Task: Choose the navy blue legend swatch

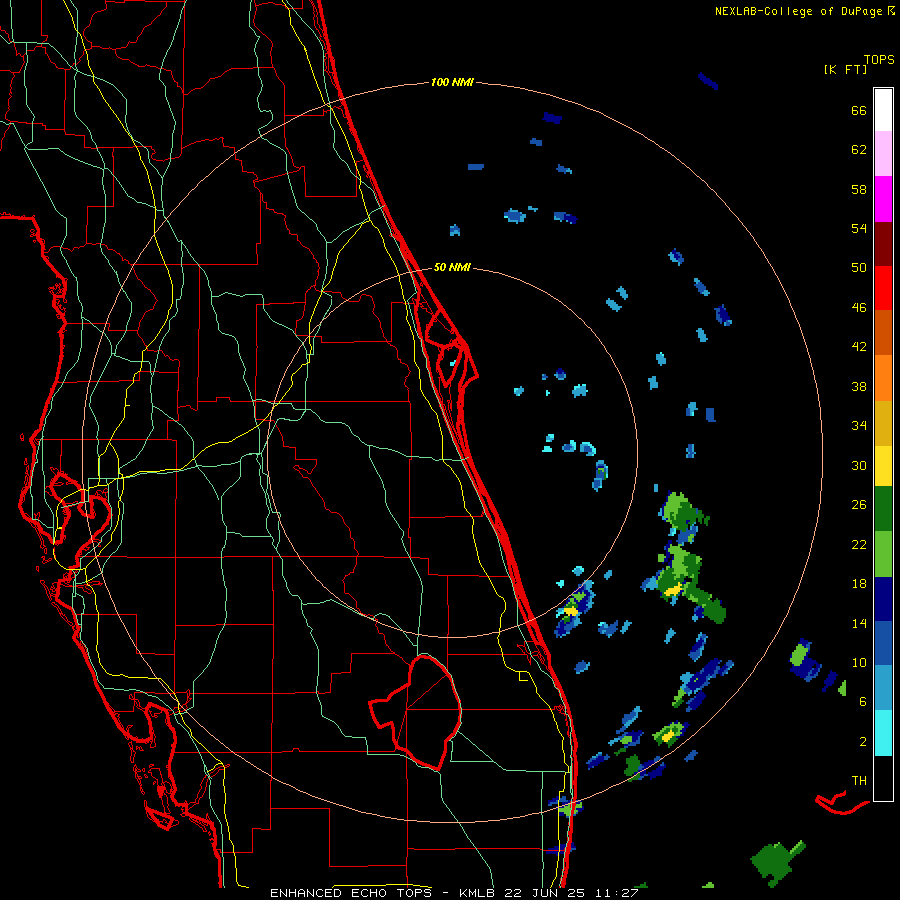Action: pos(883,599)
